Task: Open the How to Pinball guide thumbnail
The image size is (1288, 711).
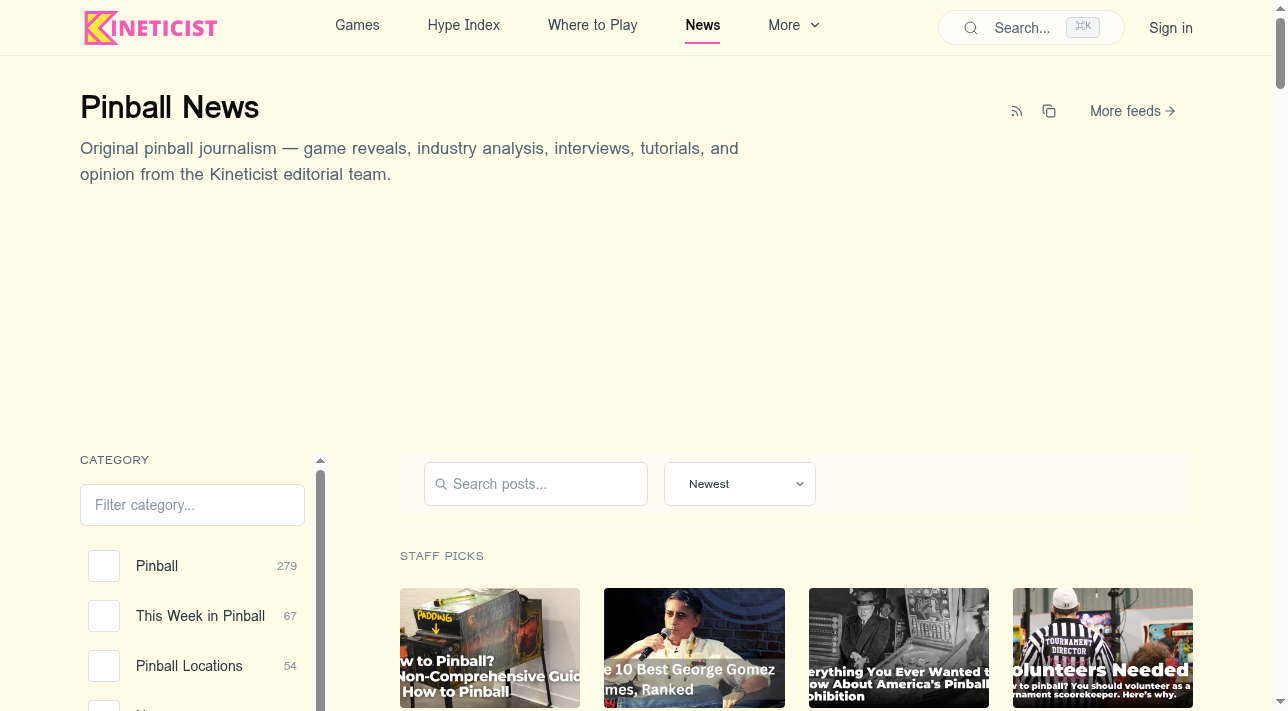Action: coord(490,648)
